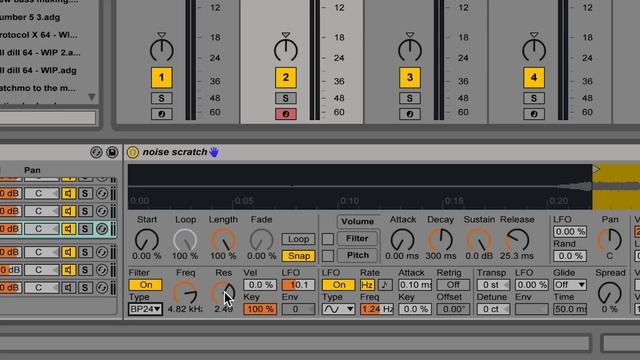
Task: Click the noise scratch device title
Action: click(x=175, y=152)
